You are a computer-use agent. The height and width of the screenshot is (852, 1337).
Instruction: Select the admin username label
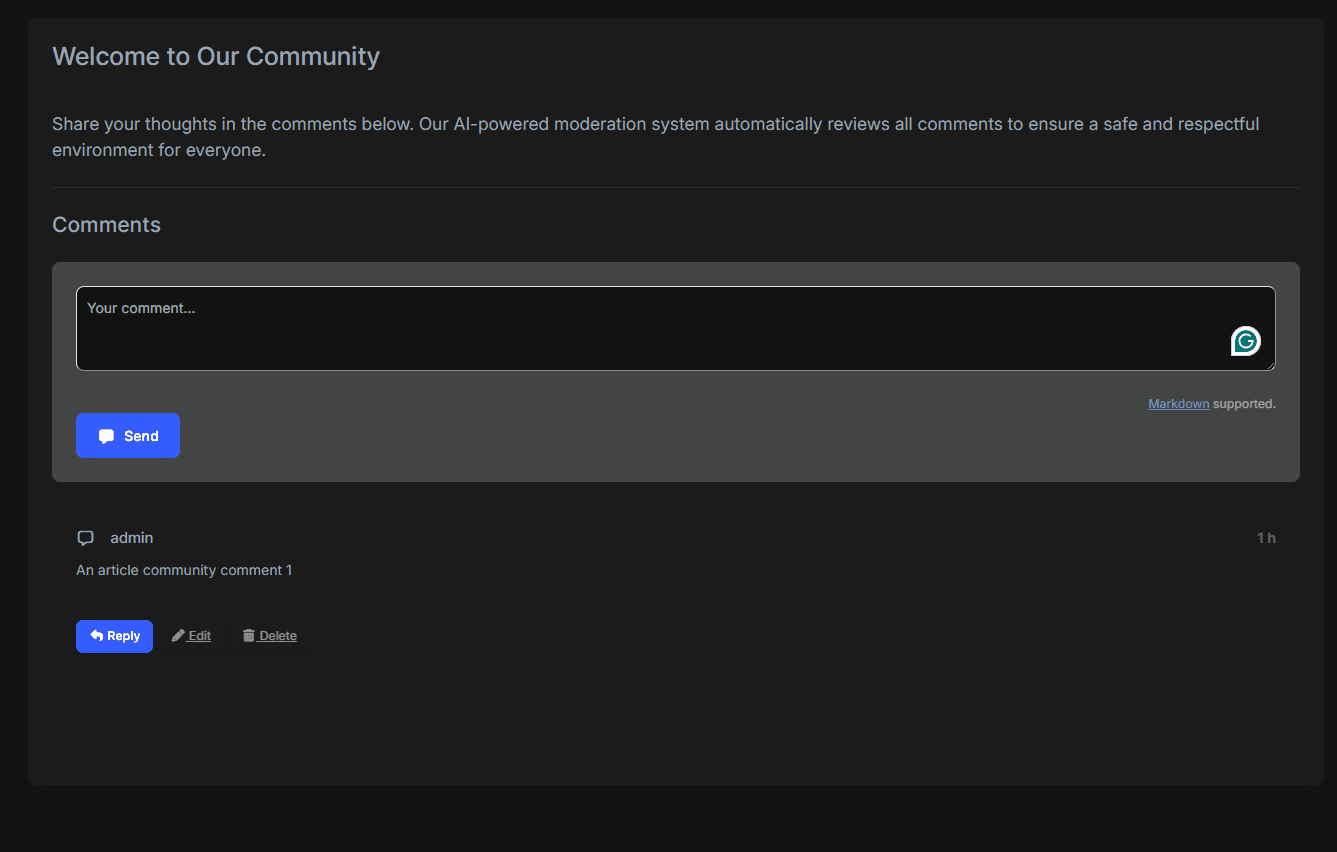pos(131,537)
